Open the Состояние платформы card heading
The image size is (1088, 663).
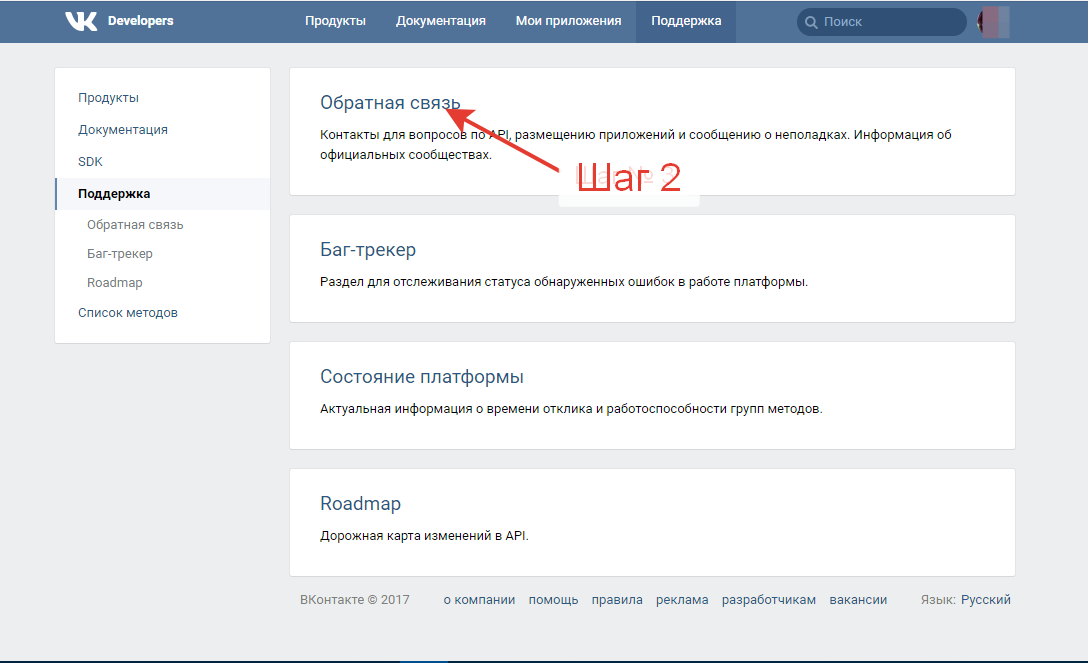point(422,377)
